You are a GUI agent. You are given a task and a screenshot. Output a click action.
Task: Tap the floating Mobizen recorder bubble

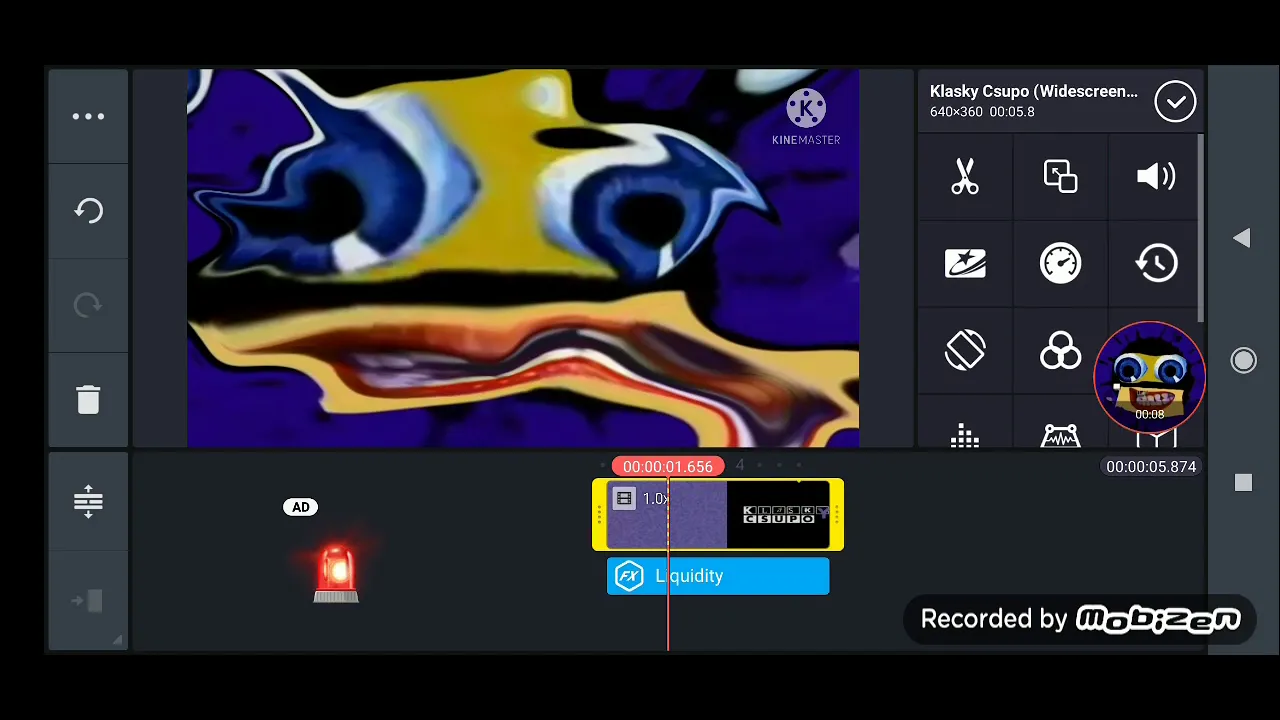click(1150, 377)
